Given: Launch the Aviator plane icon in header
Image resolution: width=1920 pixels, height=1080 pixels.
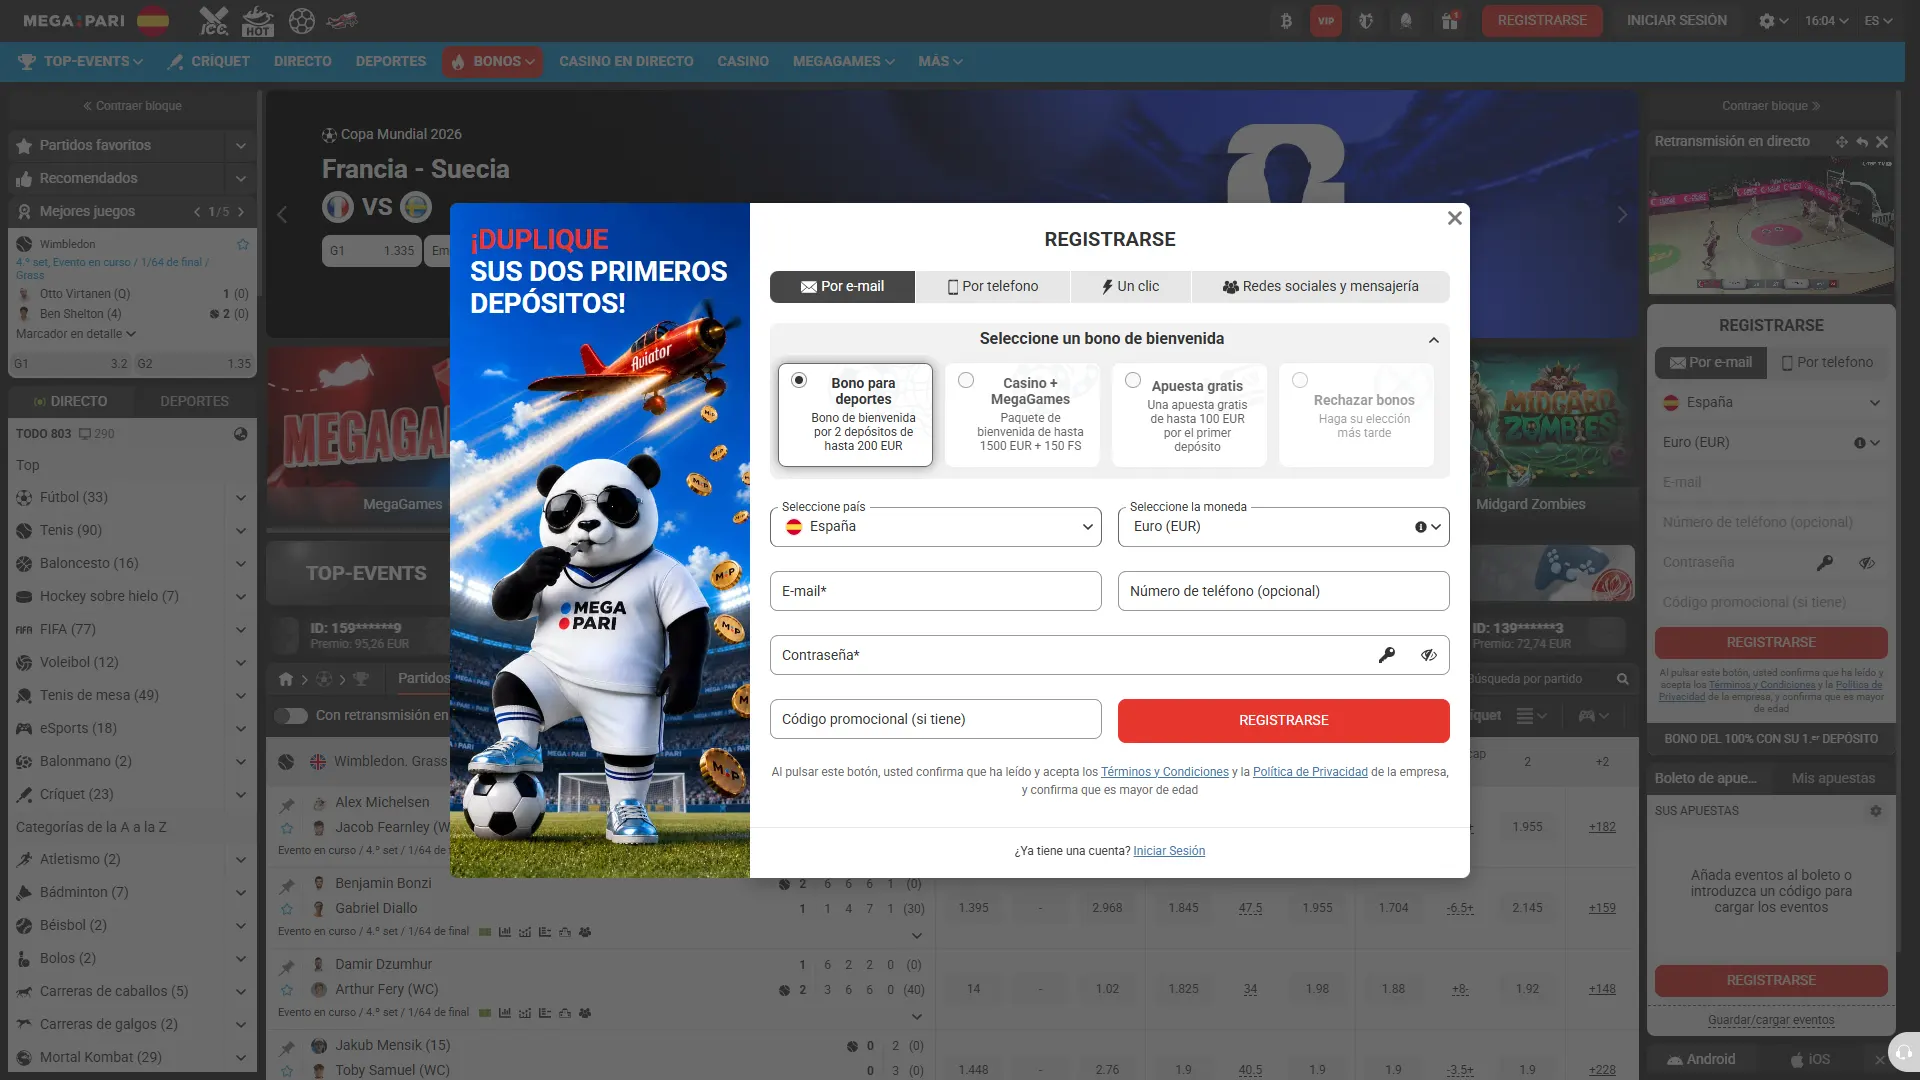Looking at the screenshot, I should [343, 21].
